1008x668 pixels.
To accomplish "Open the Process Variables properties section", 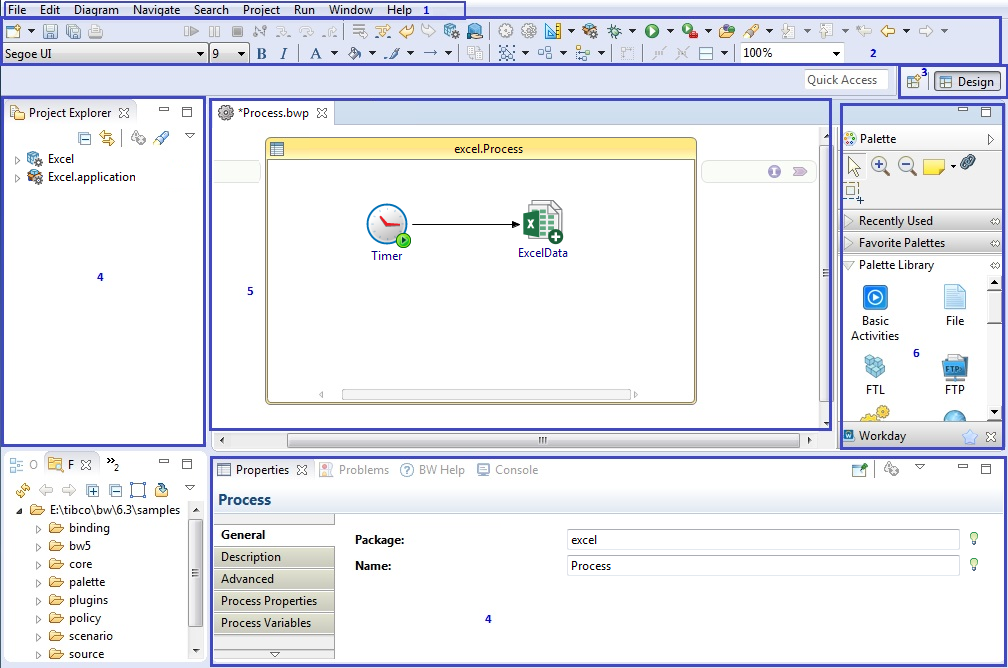I will click(266, 623).
